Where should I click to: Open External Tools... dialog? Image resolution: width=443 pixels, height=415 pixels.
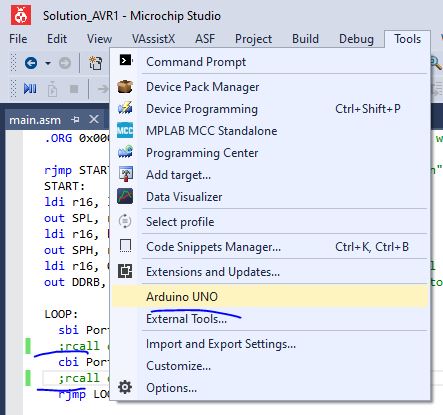pyautogui.click(x=270, y=319)
